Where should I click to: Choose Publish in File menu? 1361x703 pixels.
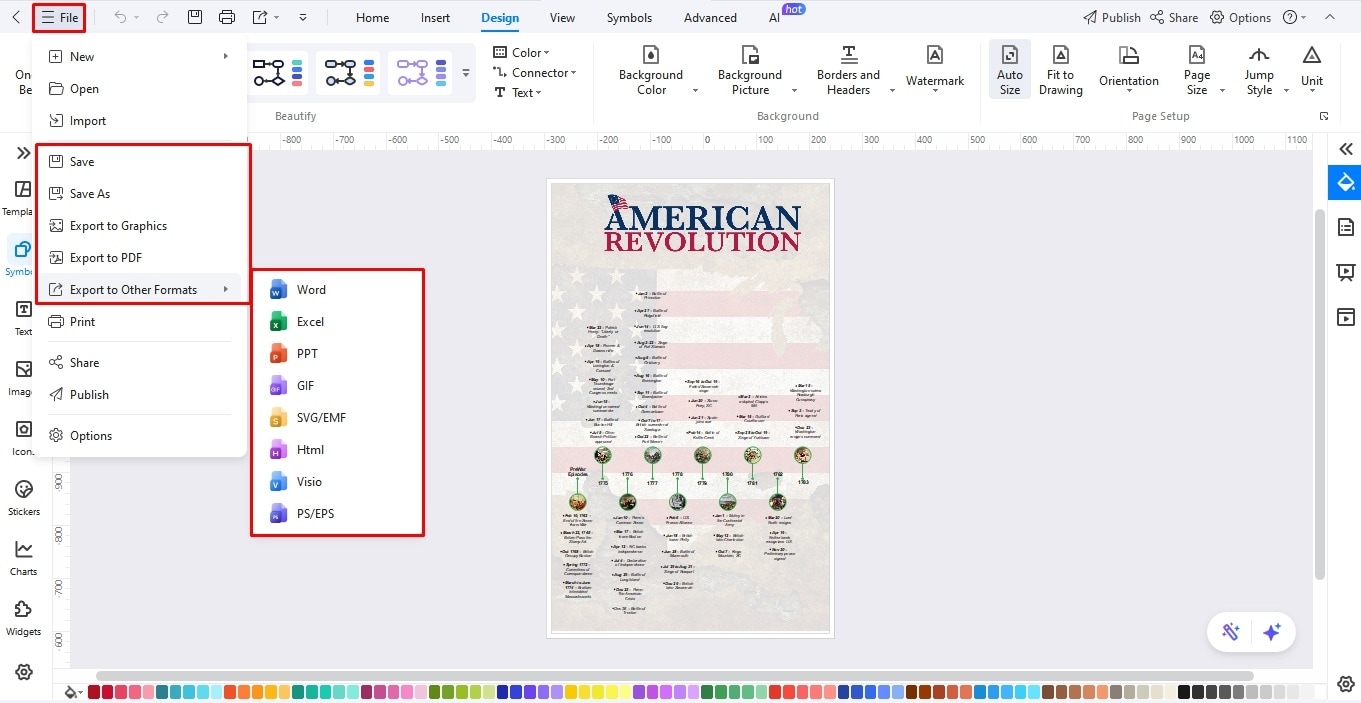point(139,395)
